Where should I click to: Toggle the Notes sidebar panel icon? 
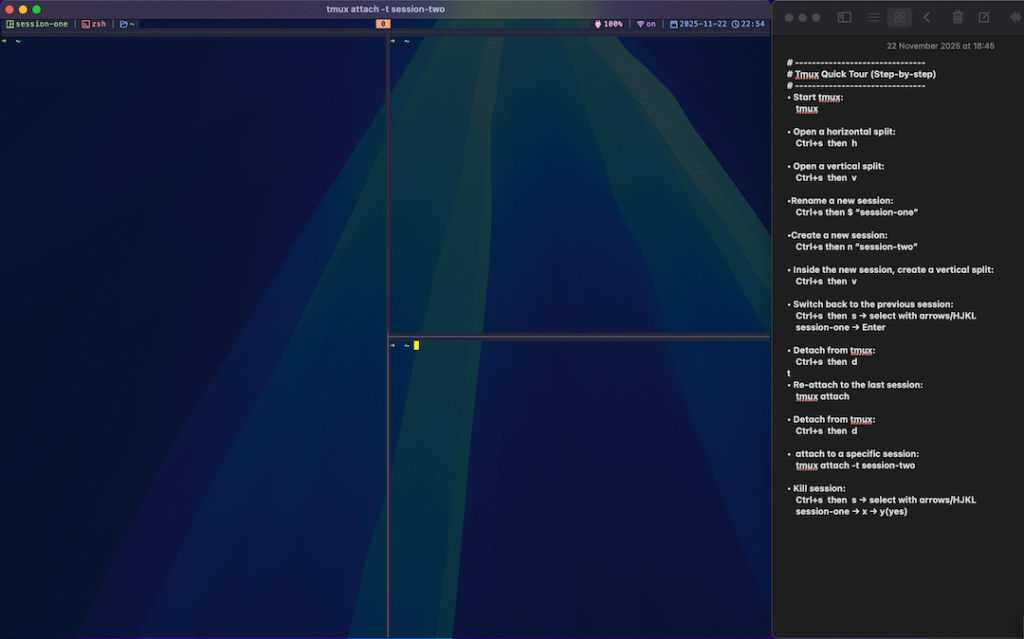click(x=844, y=17)
